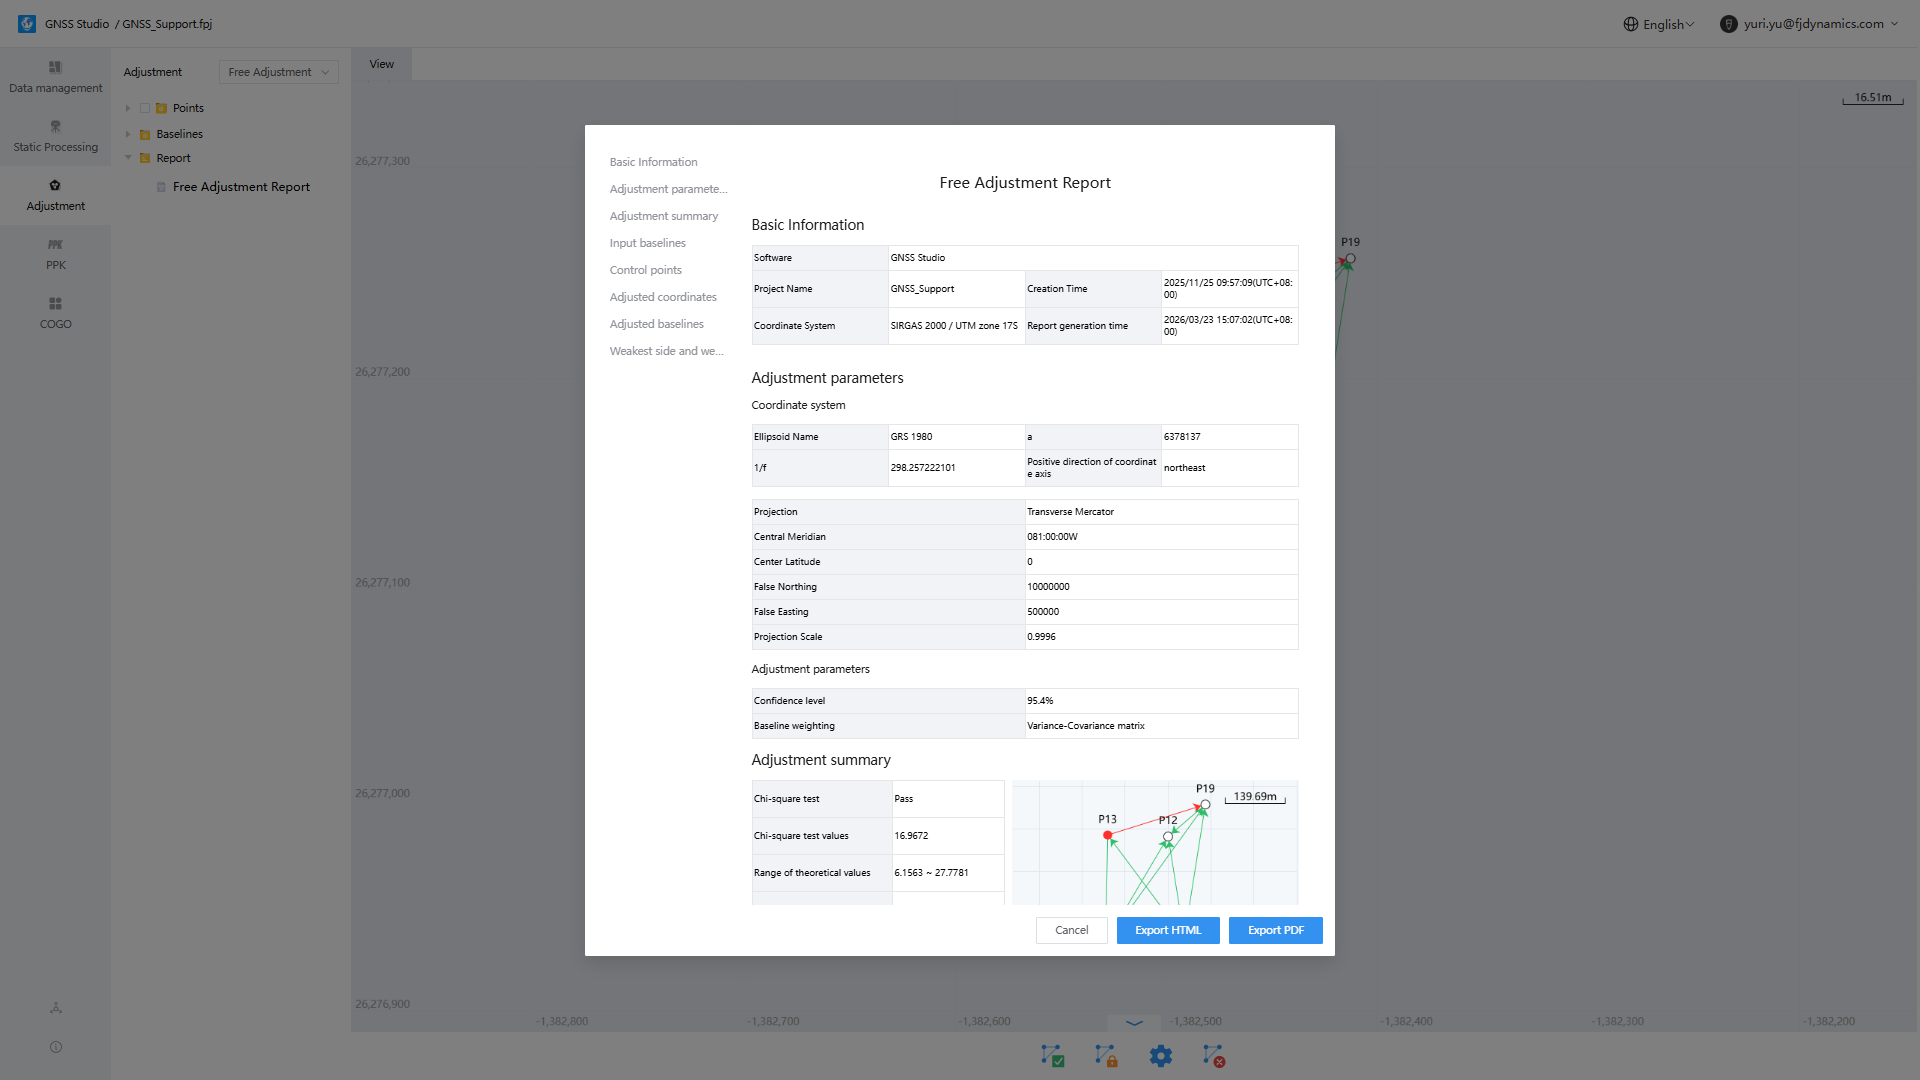1920x1080 pixels.
Task: Click the baseline check icon with green checkmark
Action: pos(1052,1055)
